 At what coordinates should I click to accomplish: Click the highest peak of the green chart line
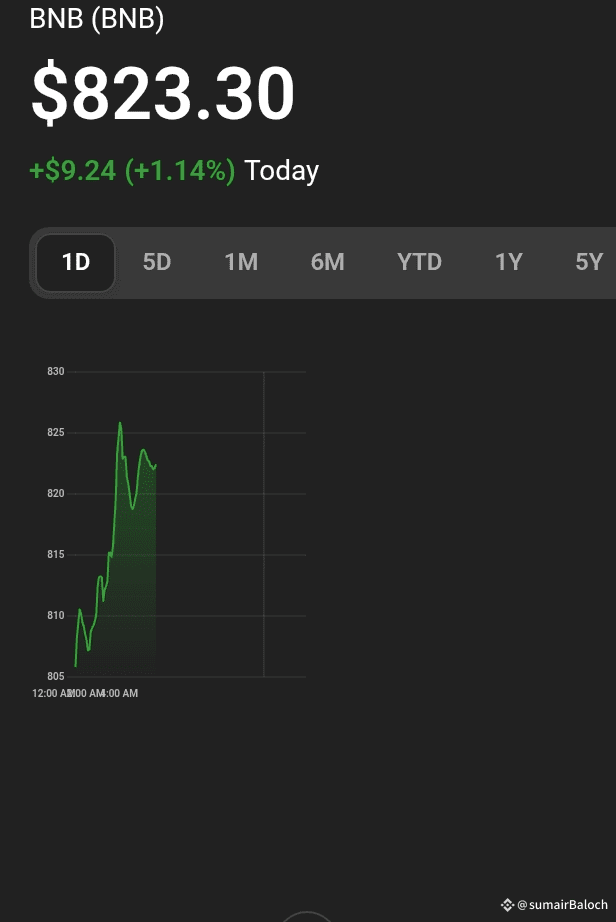120,423
